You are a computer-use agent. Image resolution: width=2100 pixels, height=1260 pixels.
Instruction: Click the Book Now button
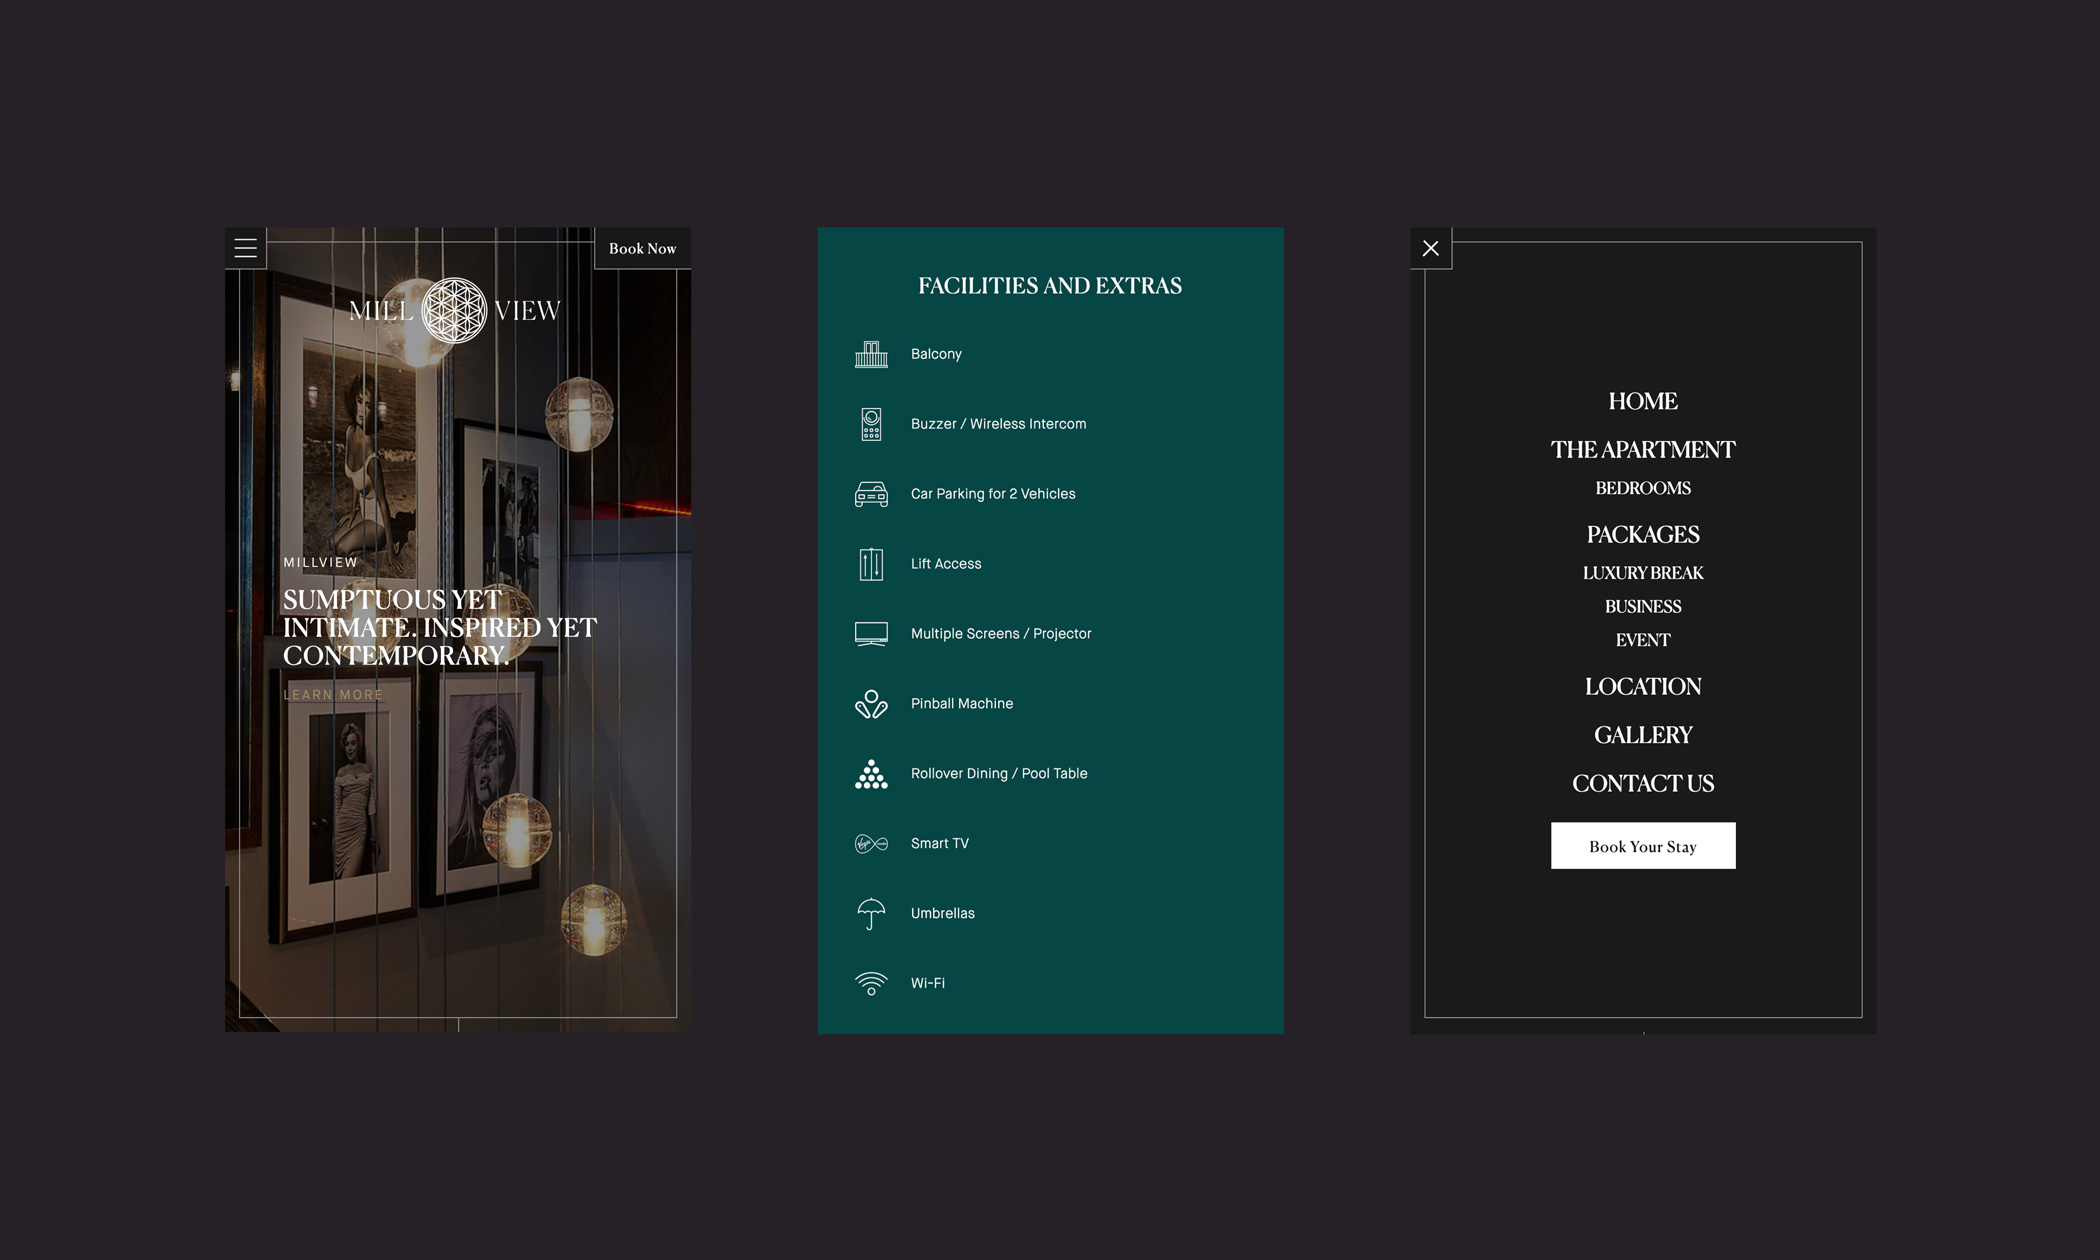(x=643, y=248)
